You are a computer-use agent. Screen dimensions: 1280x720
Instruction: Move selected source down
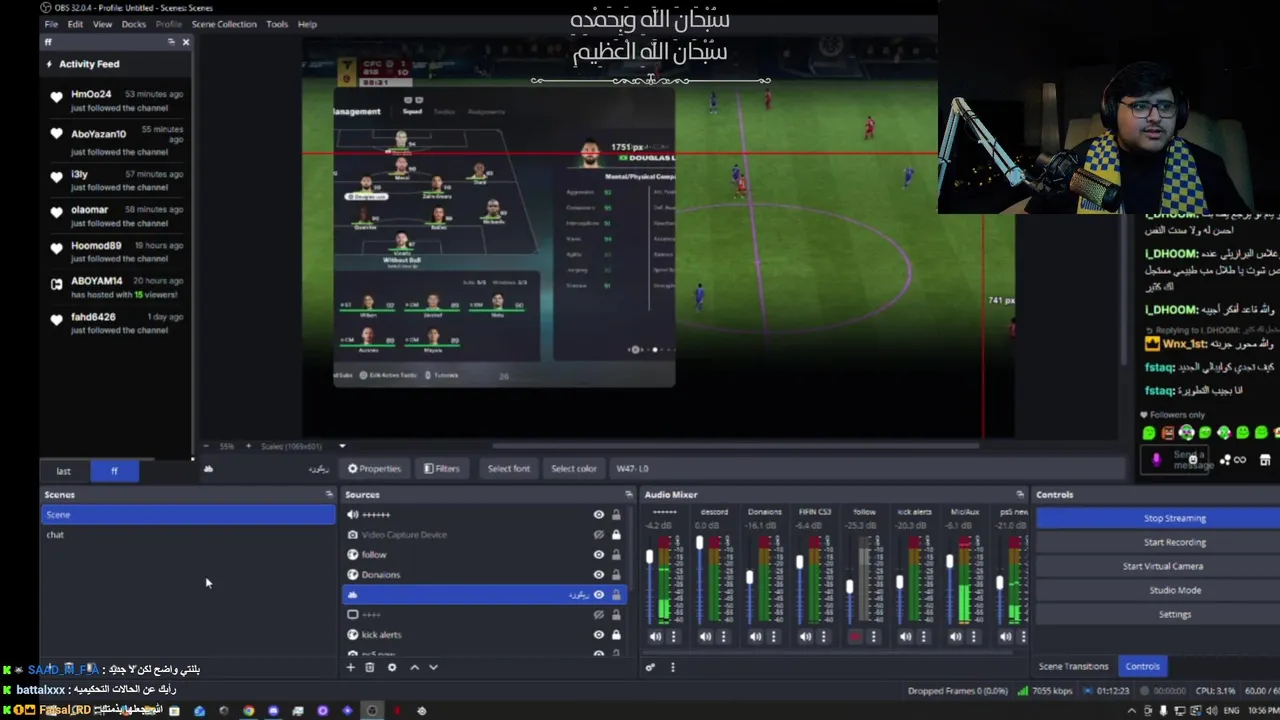click(x=433, y=667)
